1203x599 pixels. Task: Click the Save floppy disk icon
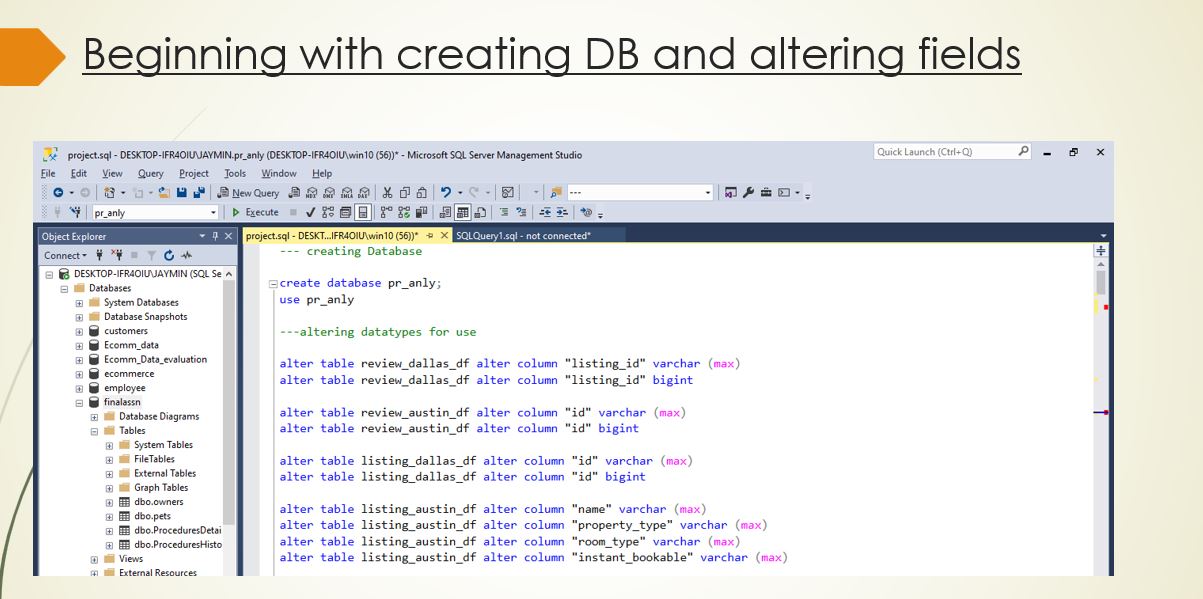point(182,193)
